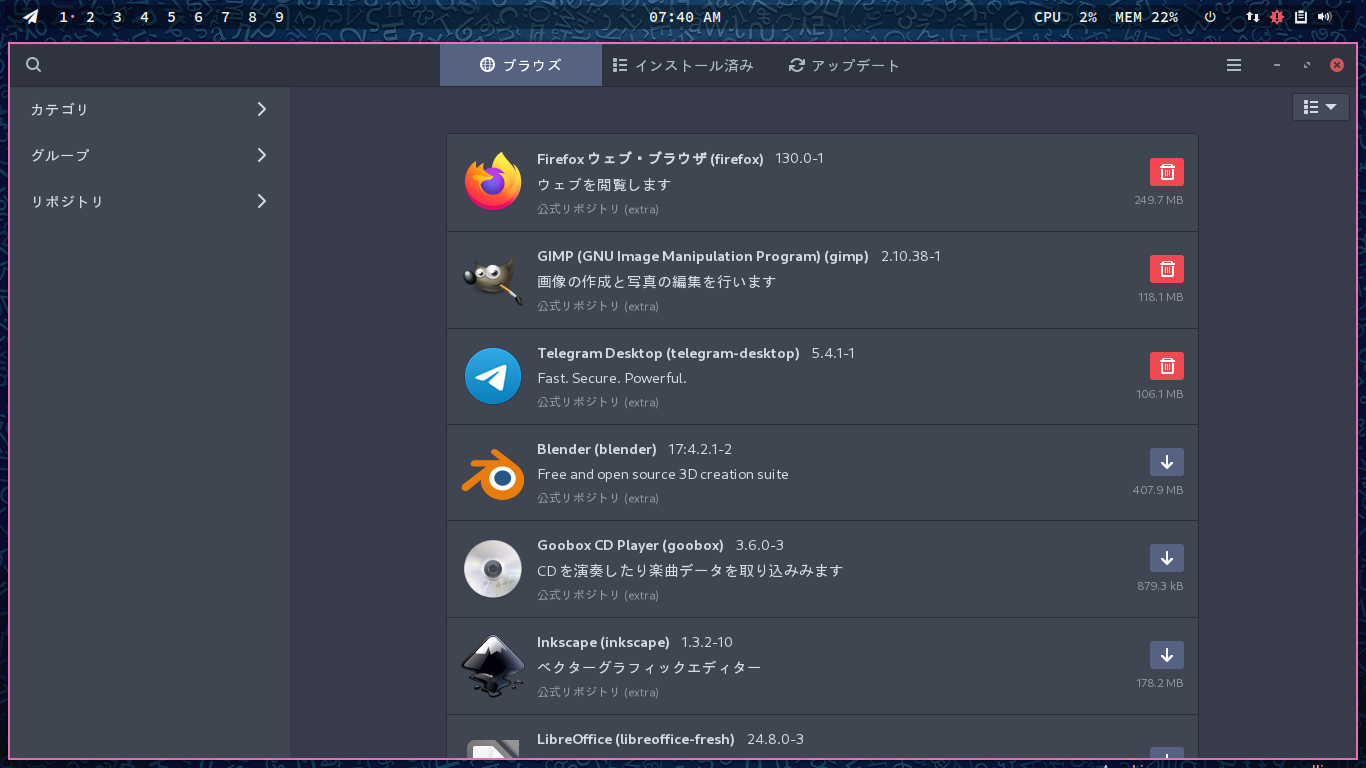Switch to workspace 2
This screenshot has width=1366, height=768.
point(91,17)
